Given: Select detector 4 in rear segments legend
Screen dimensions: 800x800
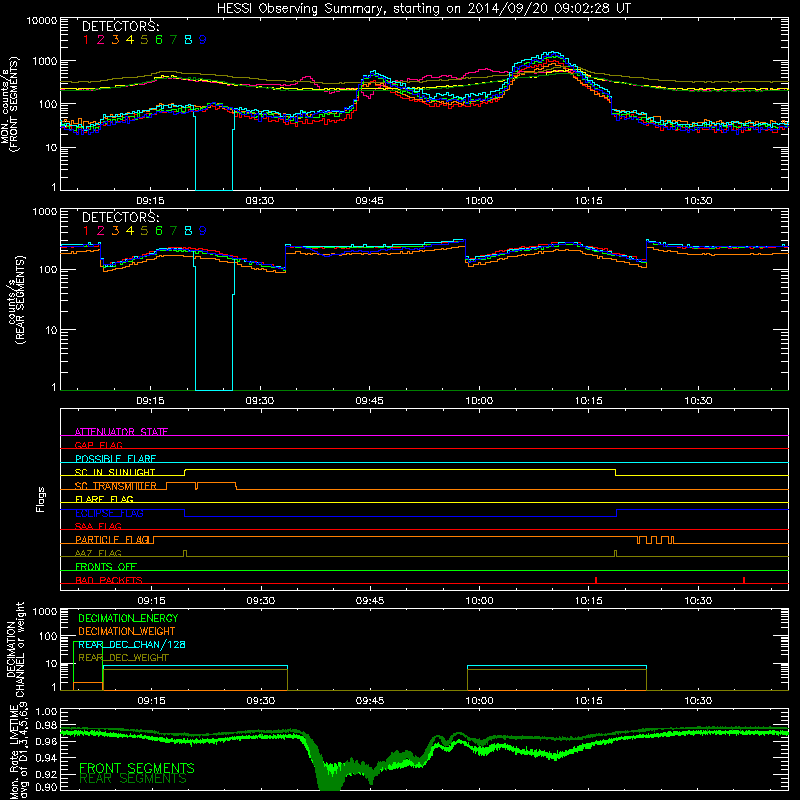Looking at the screenshot, I should [x=130, y=231].
